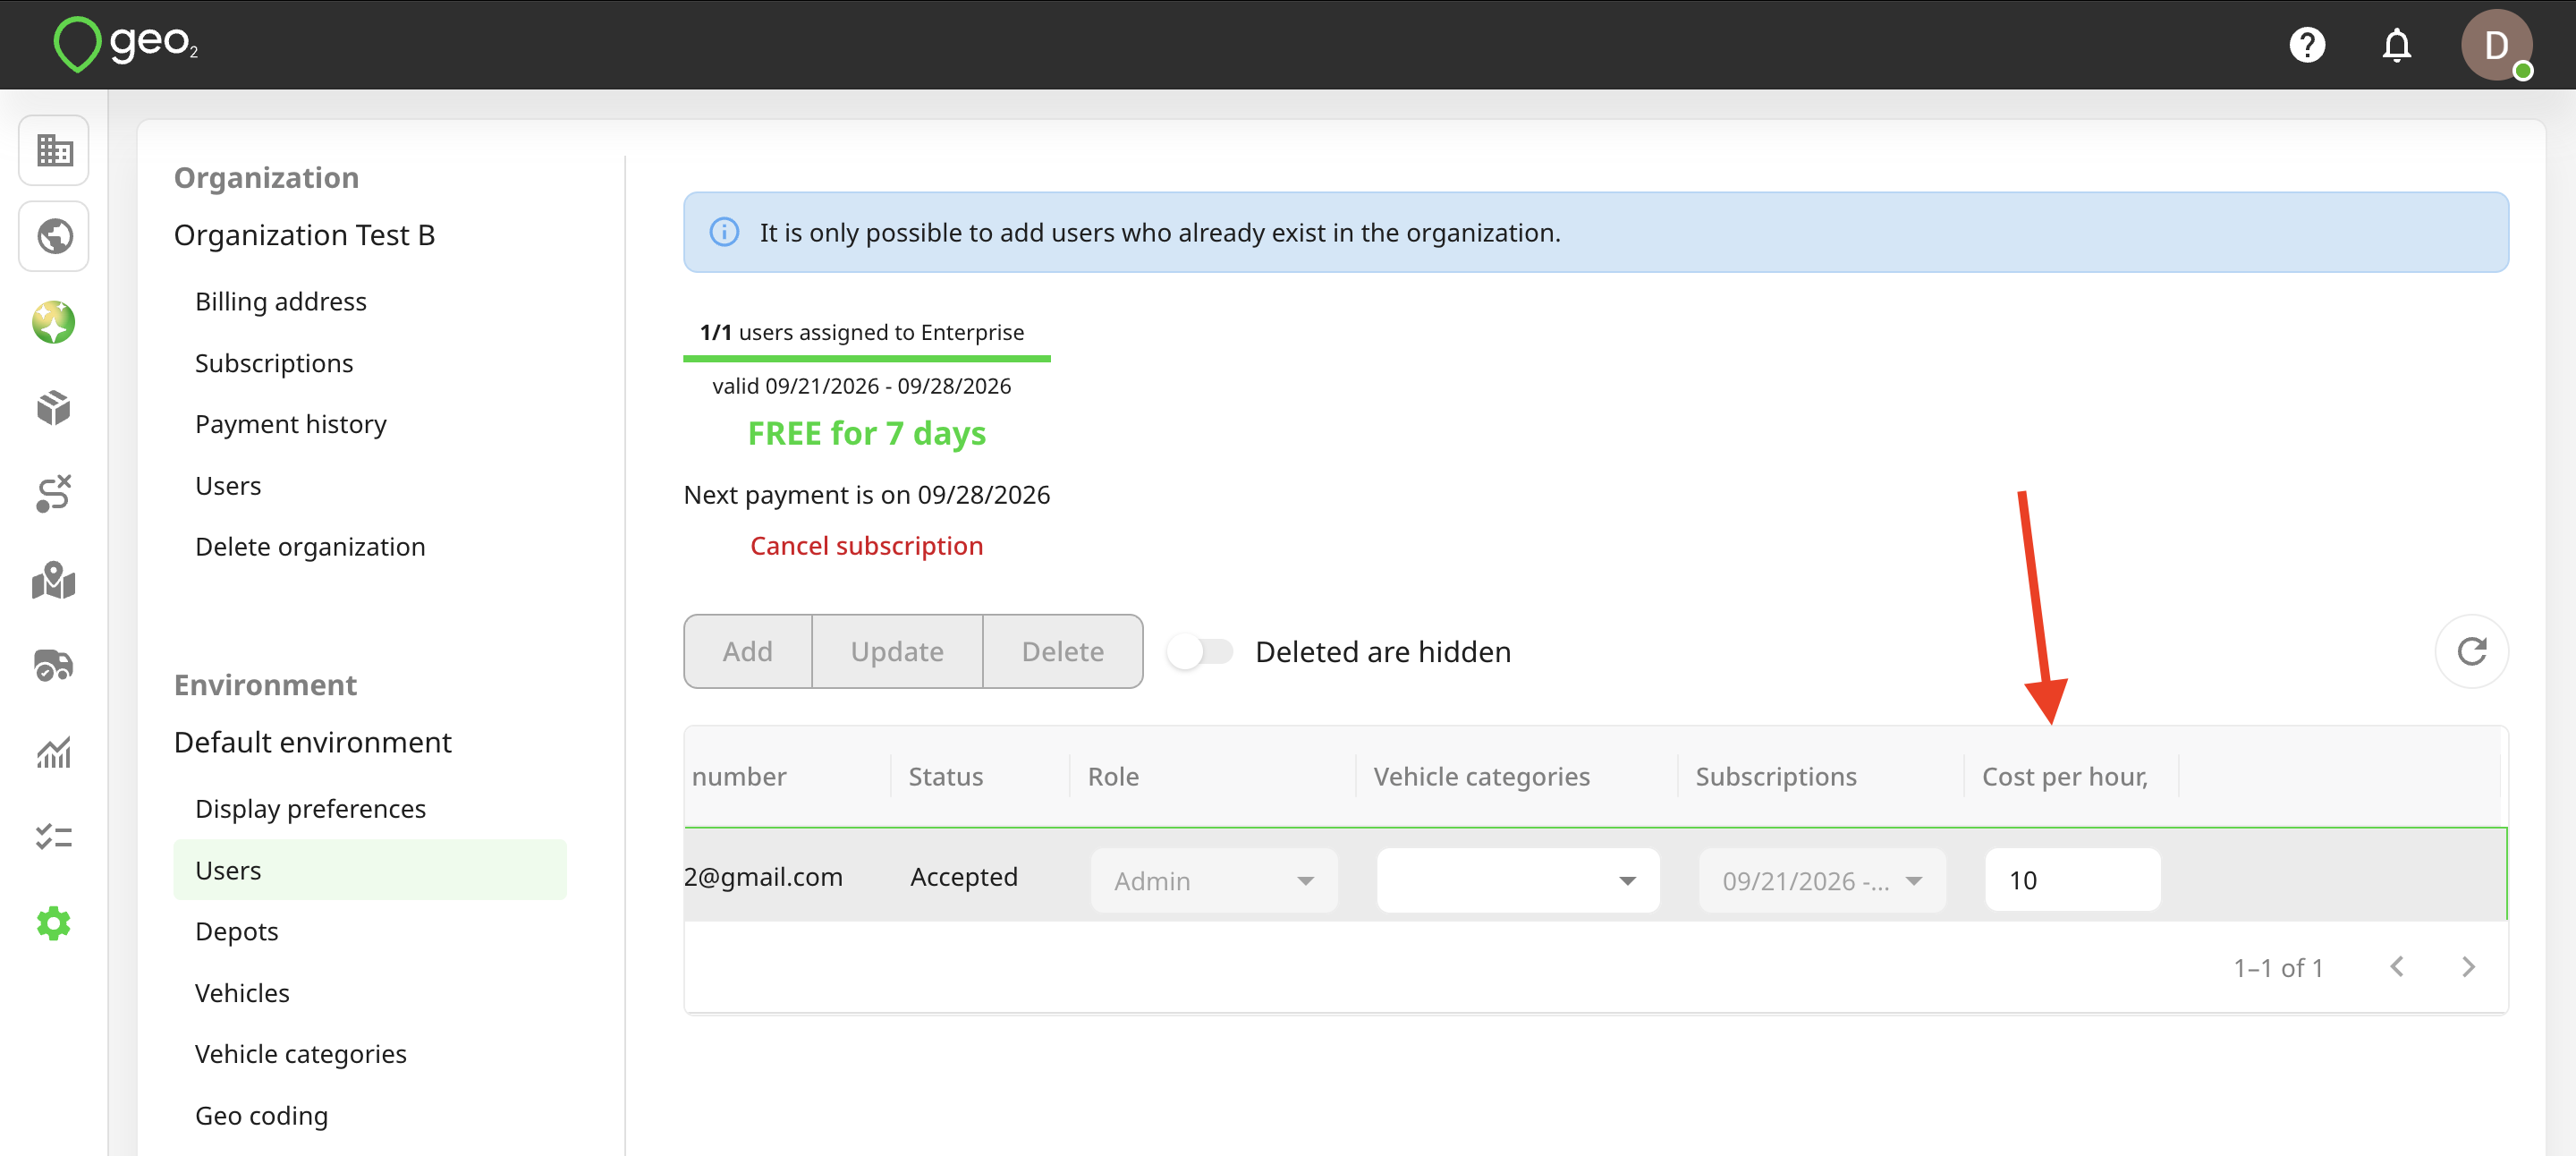Open the organization building icon in sidebar
The width and height of the screenshot is (2576, 1156).
point(54,150)
